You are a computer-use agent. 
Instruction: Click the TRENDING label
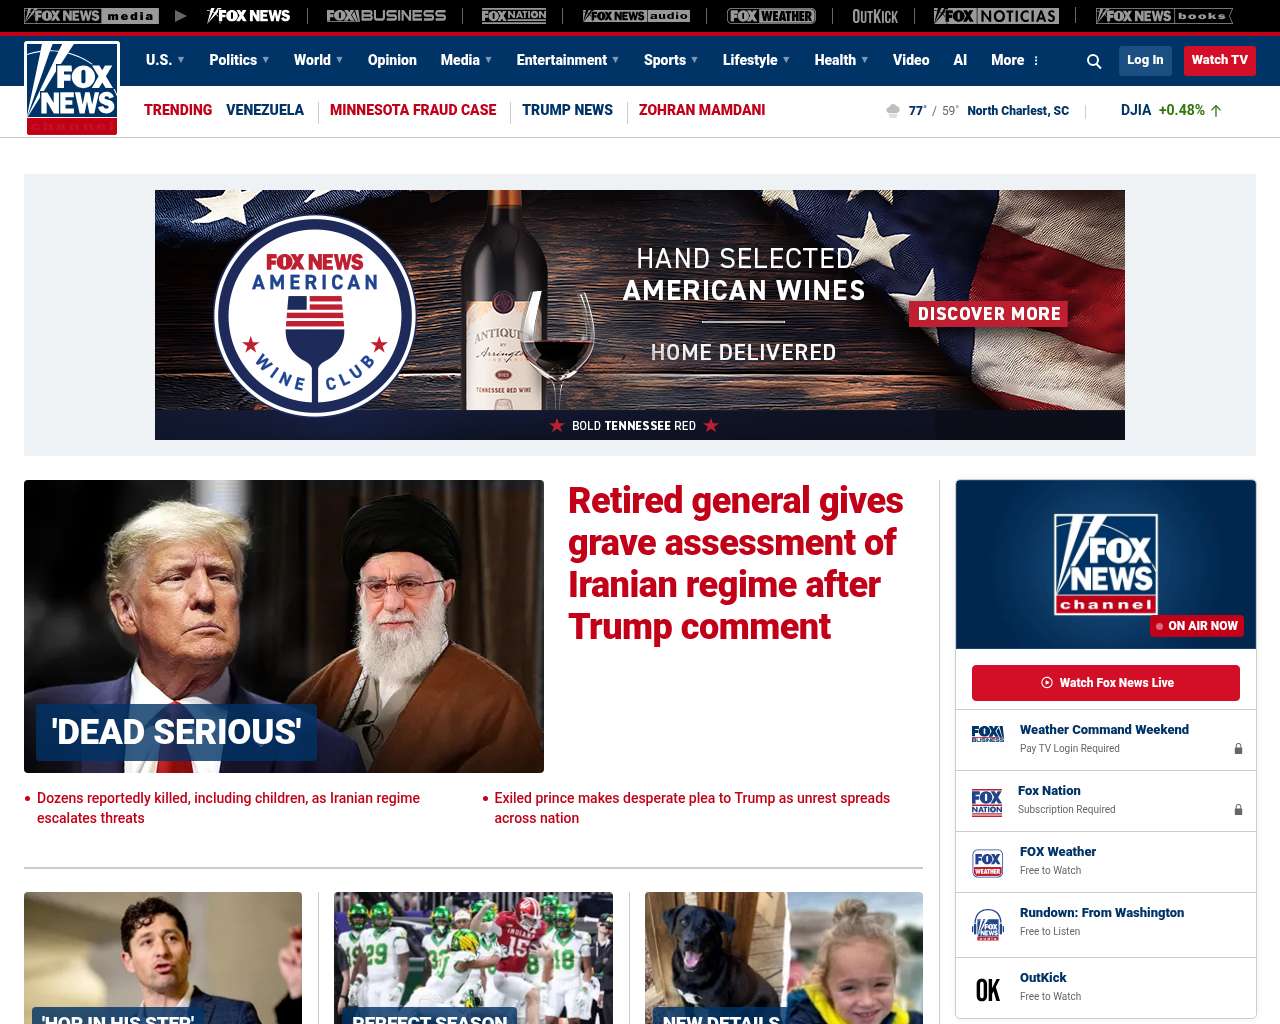(178, 110)
